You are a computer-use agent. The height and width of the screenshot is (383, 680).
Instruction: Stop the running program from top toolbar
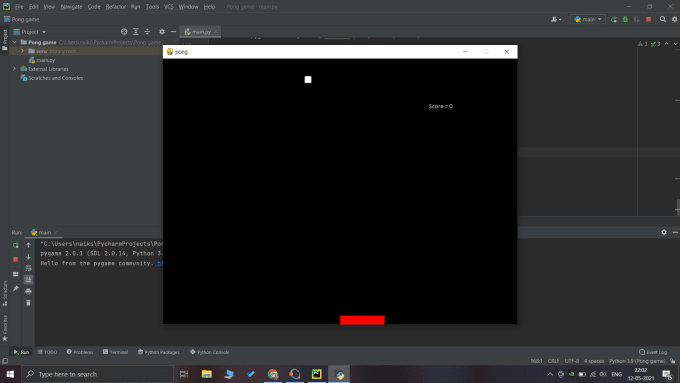[x=648, y=19]
